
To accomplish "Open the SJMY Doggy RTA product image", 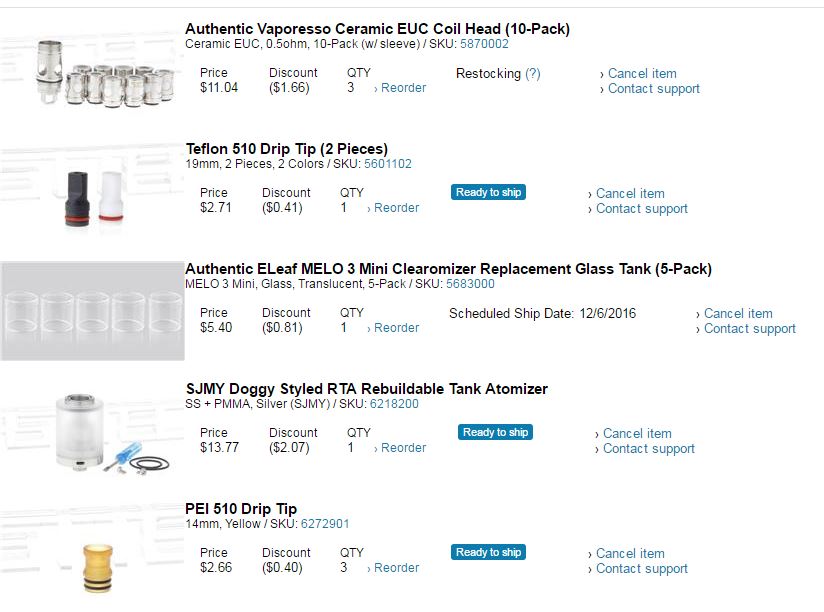I will pyautogui.click(x=92, y=432).
